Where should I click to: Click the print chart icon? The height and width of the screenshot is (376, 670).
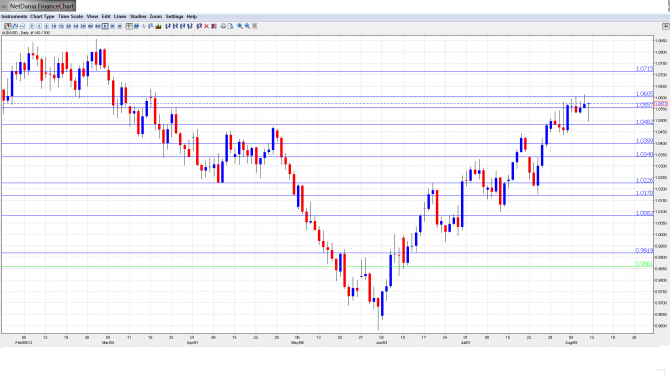tap(223, 26)
